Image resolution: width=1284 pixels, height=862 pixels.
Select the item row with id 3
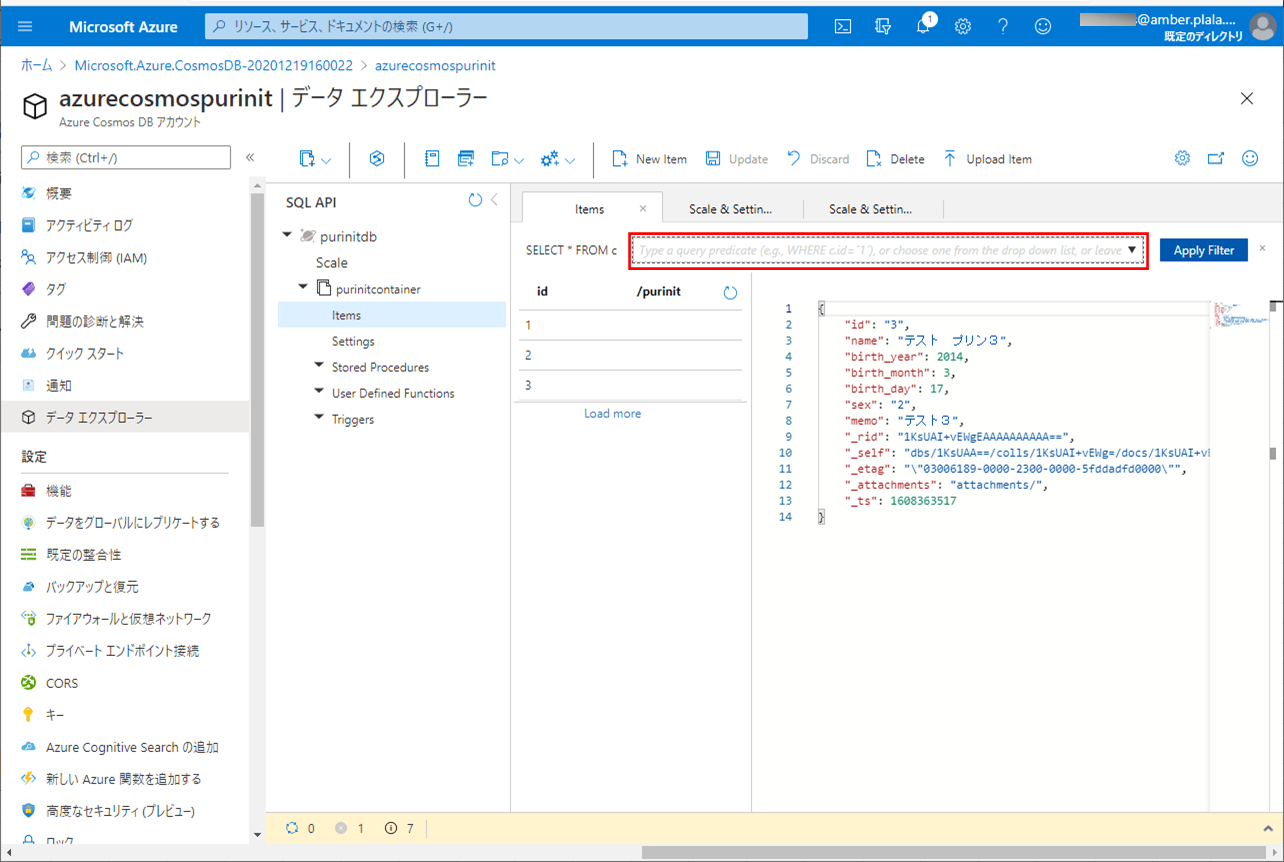630,385
